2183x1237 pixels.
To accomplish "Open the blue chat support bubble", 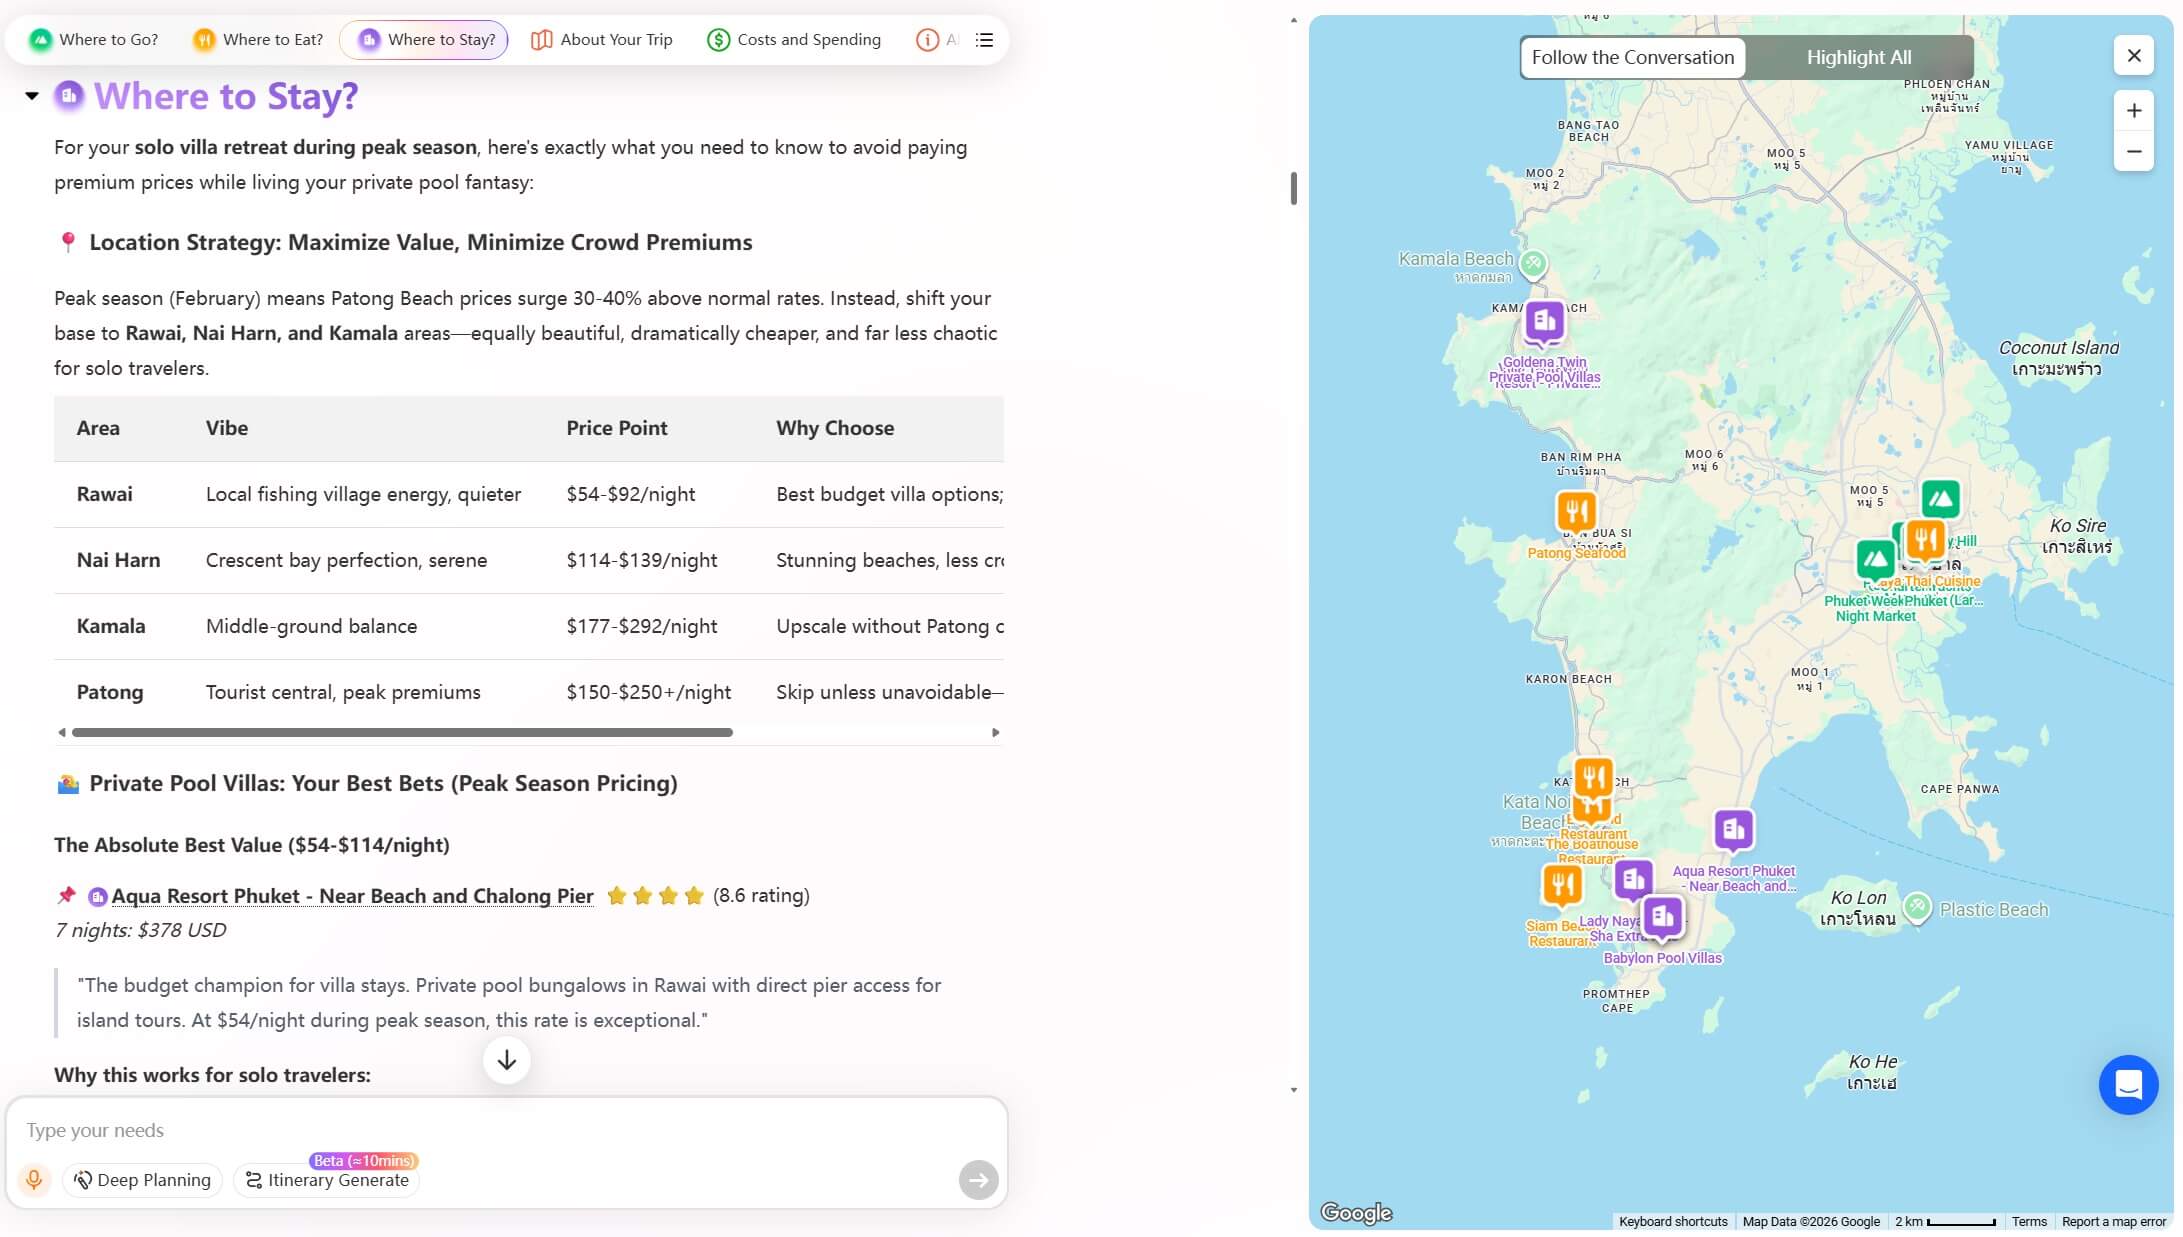I will click(2127, 1084).
